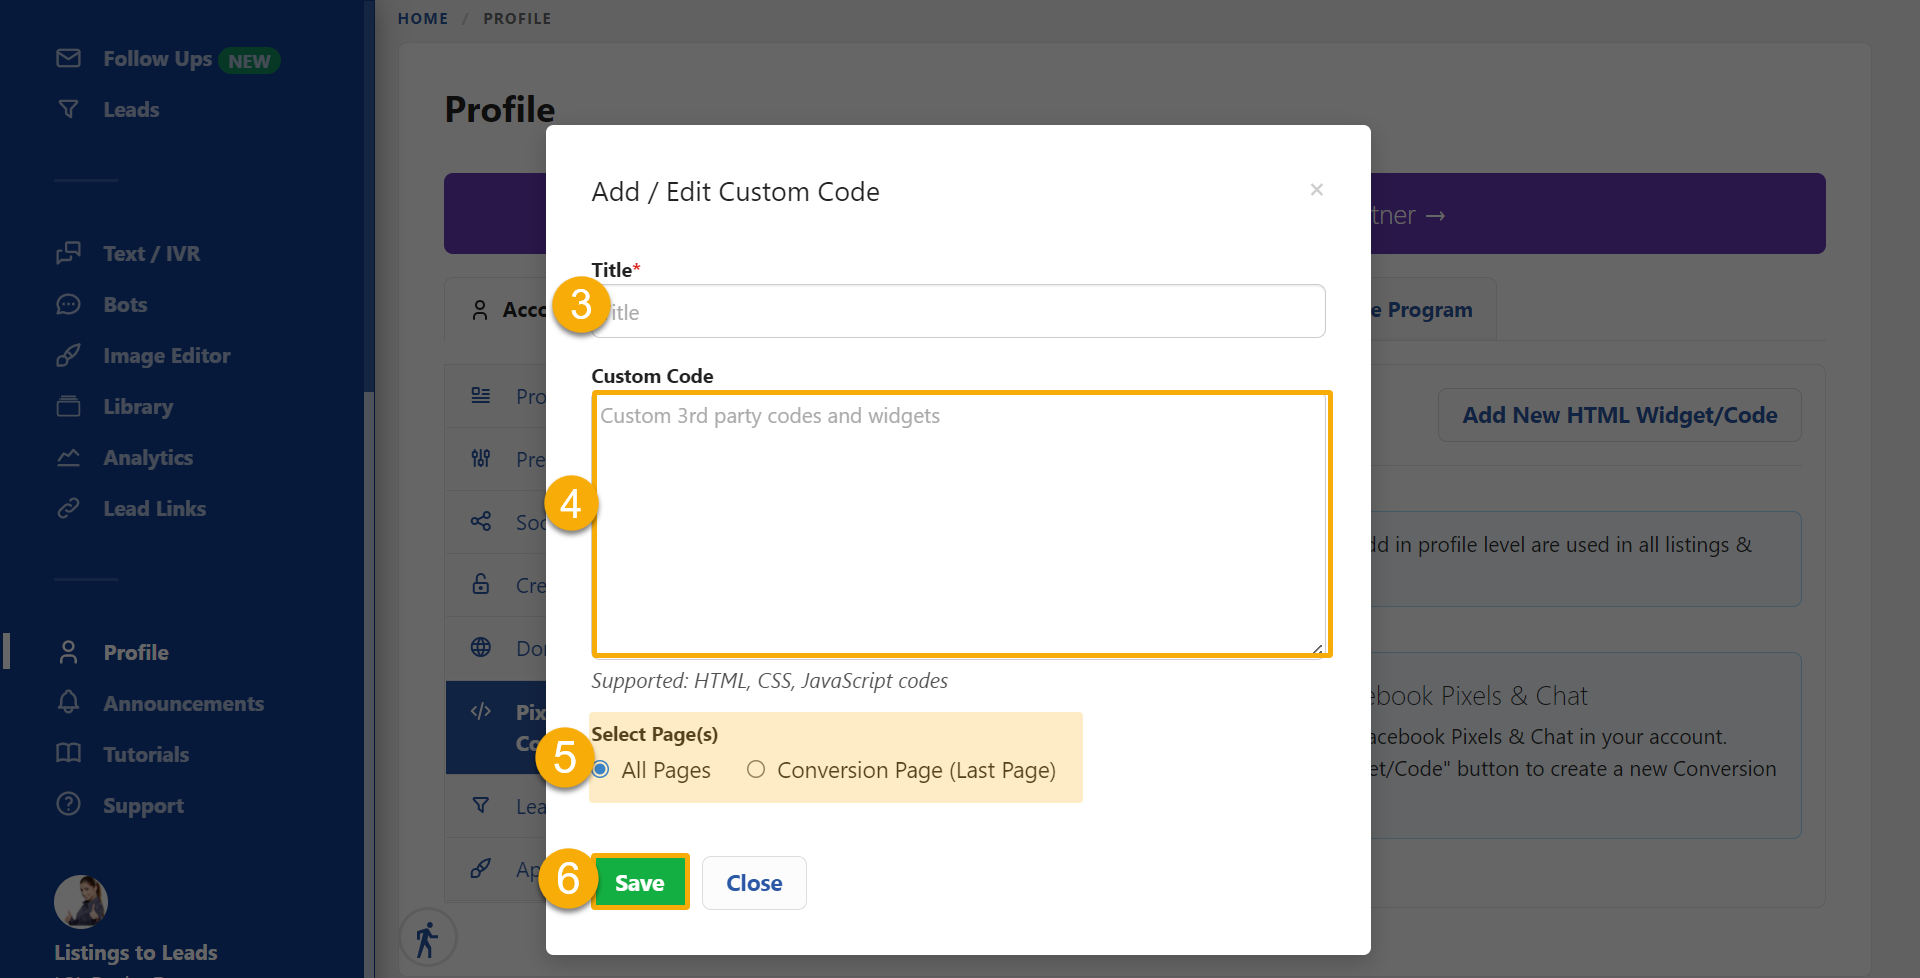Click the Listings to Leads avatar

[x=81, y=901]
